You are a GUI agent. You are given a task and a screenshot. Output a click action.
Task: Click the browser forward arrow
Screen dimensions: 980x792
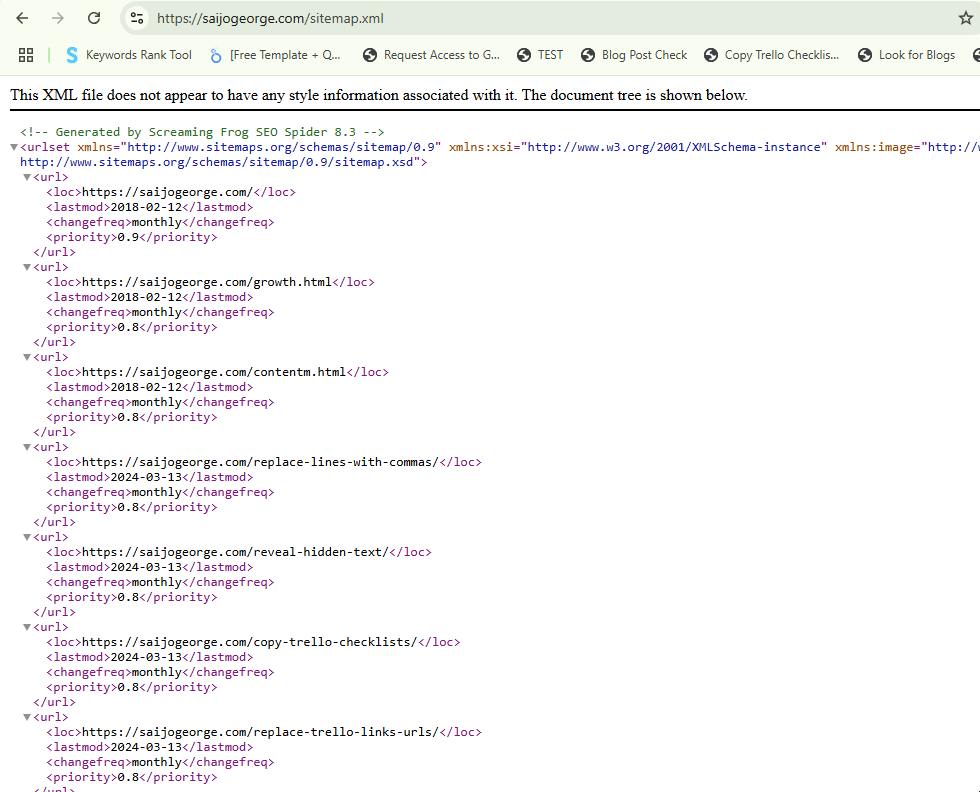tap(58, 18)
